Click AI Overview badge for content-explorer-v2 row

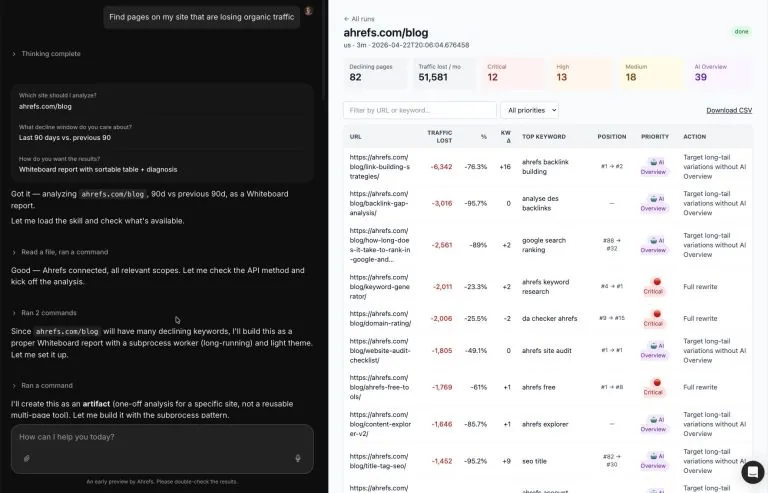tap(653, 424)
